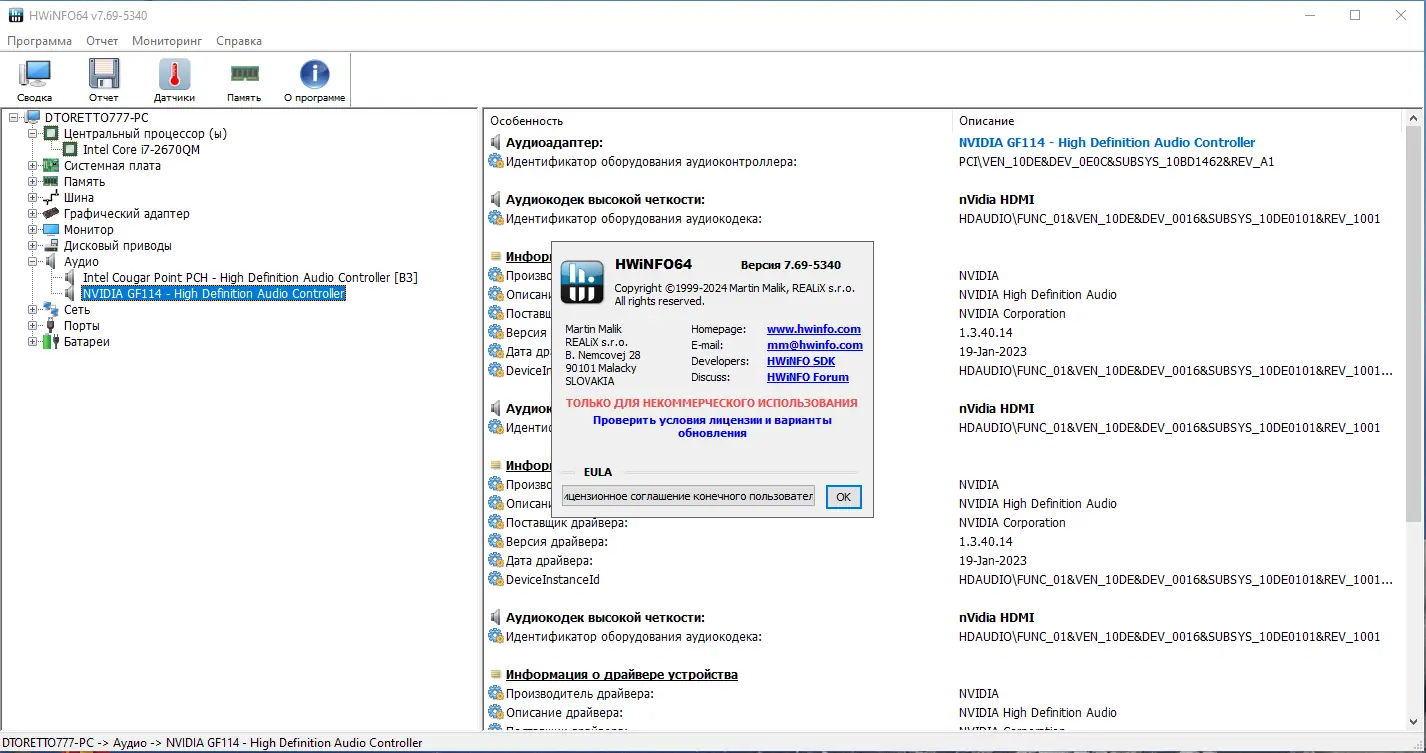
Task: Expand the Память tree node
Action: [33, 182]
